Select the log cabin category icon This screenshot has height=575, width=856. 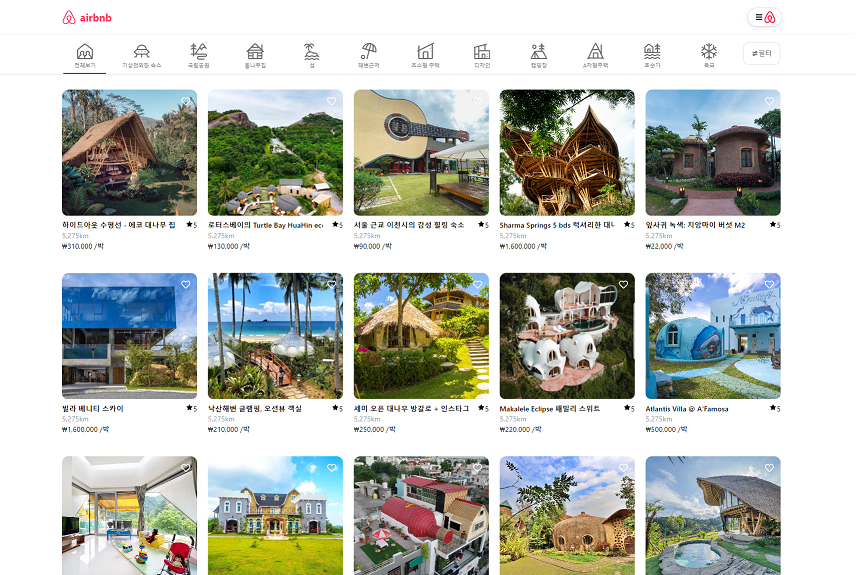(x=255, y=51)
